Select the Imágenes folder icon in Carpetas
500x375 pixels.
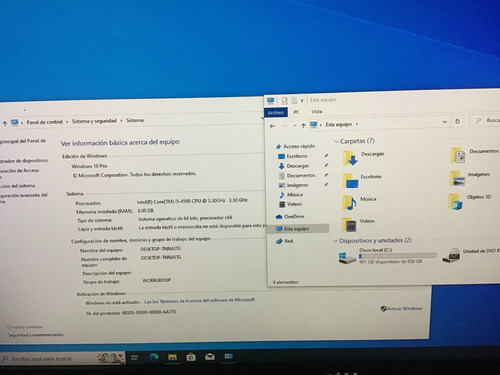click(x=457, y=178)
